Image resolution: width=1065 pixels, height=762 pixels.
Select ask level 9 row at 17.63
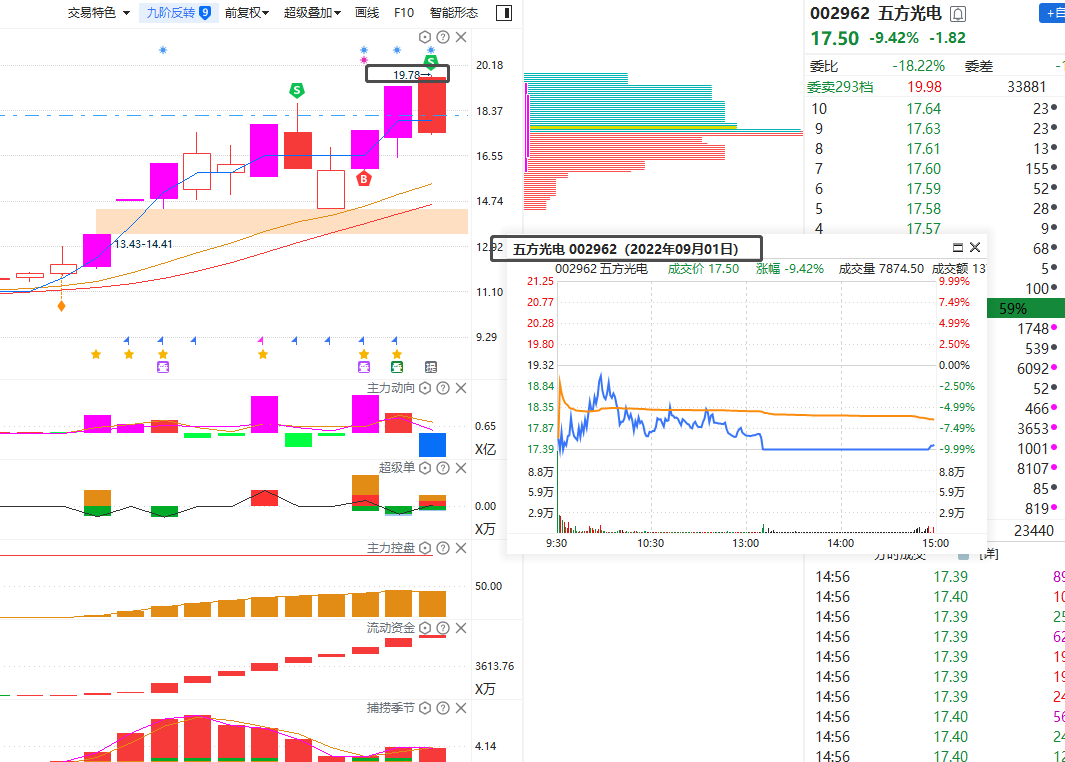[935, 128]
